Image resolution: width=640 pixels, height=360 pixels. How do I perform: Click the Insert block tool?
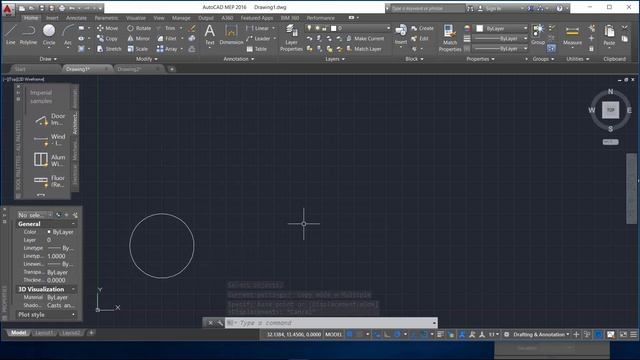[400, 34]
